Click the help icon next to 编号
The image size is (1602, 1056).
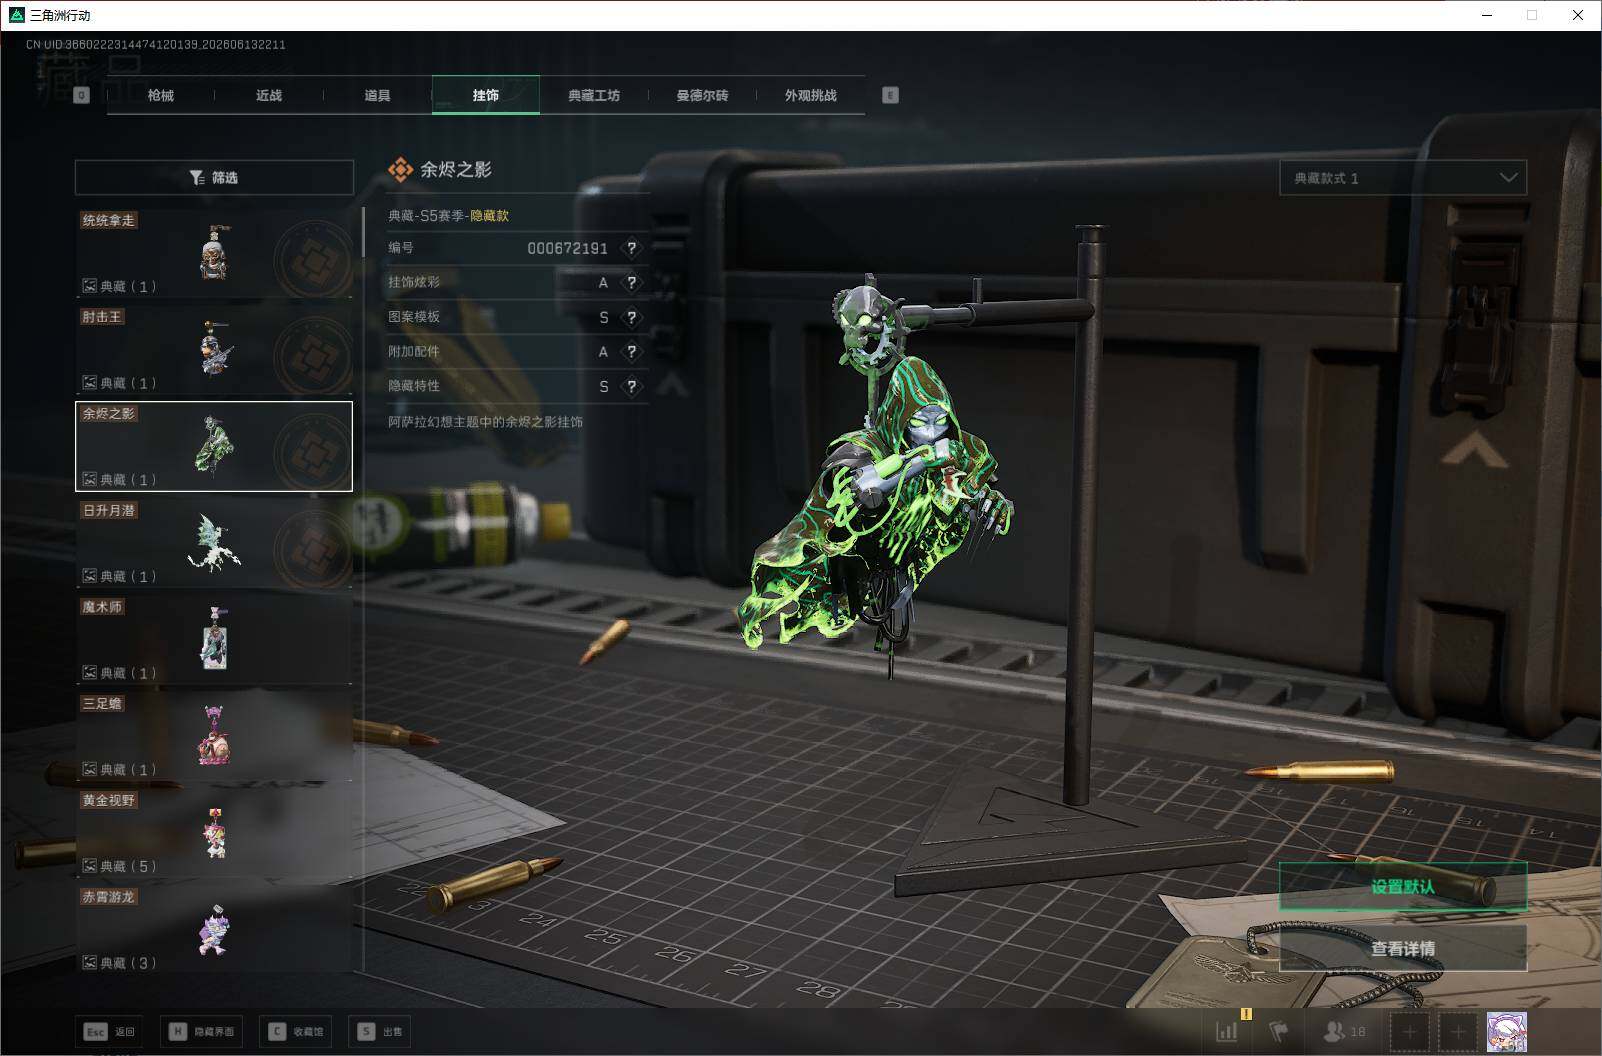631,248
